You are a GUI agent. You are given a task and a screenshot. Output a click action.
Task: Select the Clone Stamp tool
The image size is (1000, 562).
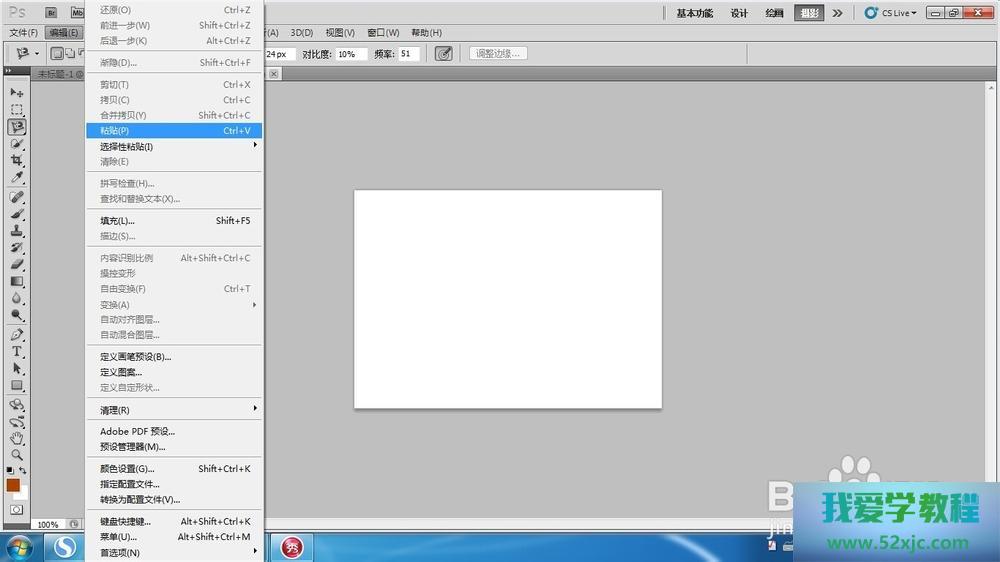point(17,230)
